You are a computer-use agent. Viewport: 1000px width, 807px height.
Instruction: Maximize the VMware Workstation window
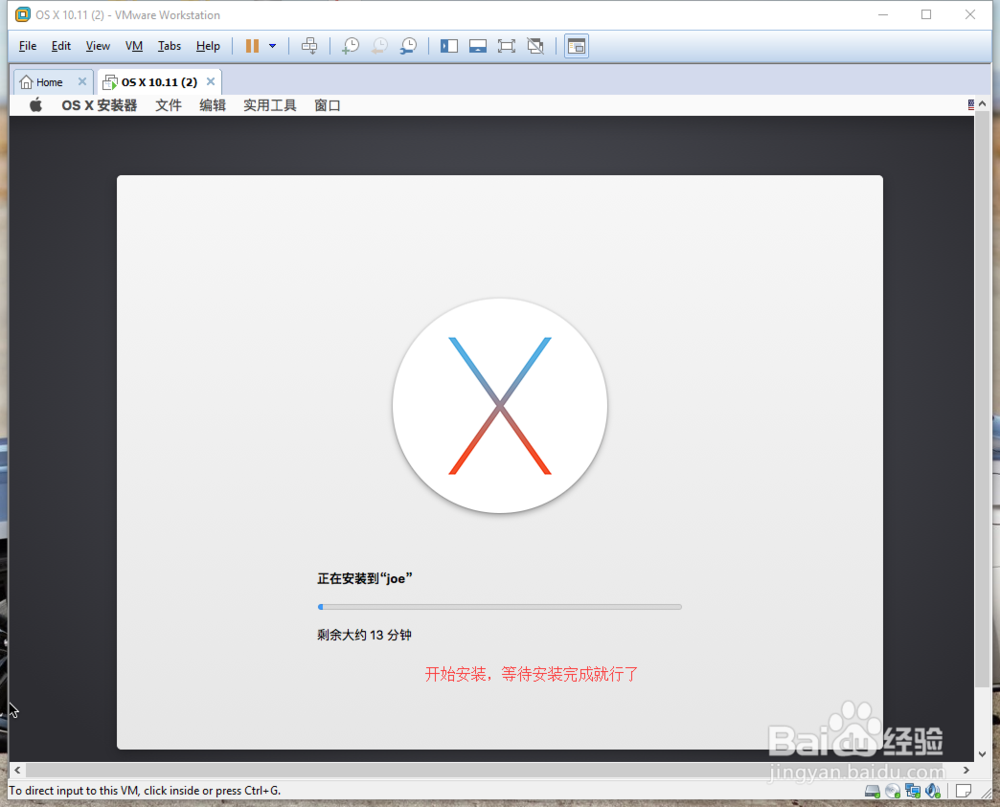click(x=926, y=14)
